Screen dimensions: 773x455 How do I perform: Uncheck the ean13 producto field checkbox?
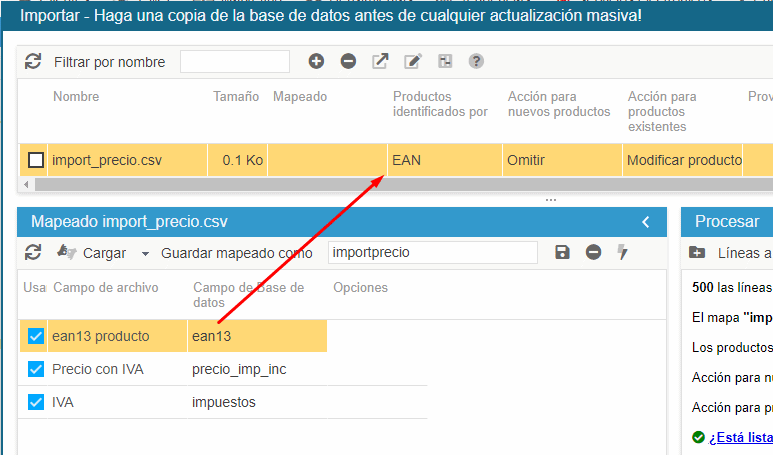point(36,337)
